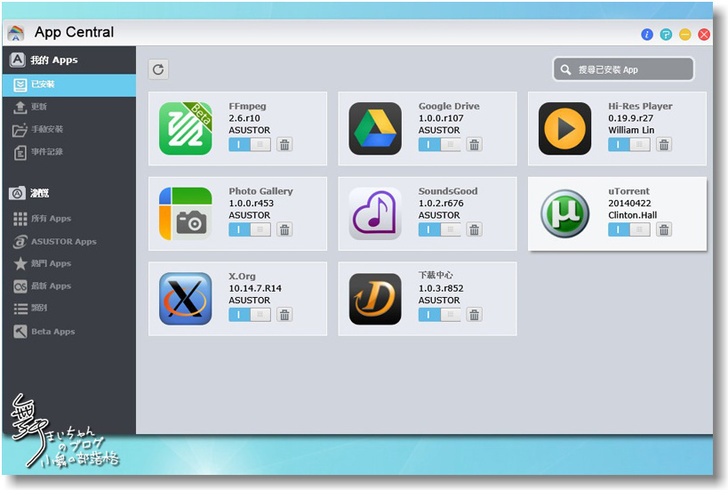Click the developer name William Lin

(631, 131)
